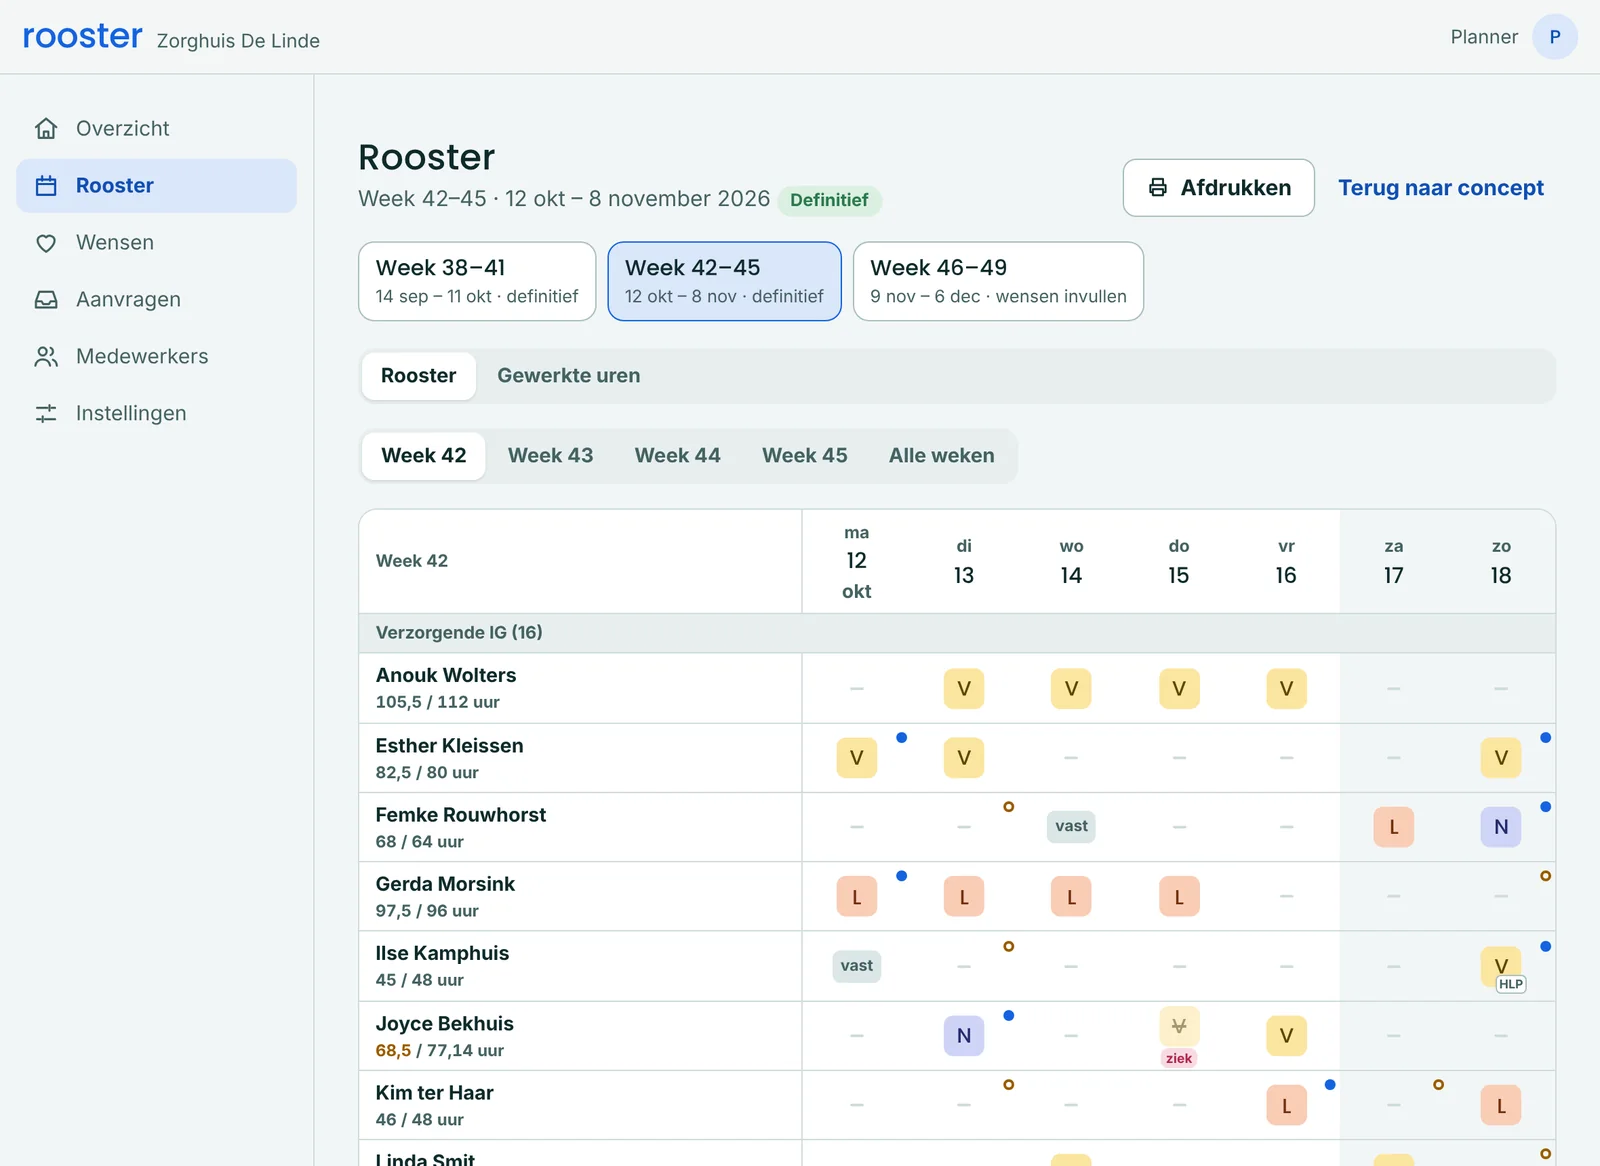Image resolution: width=1600 pixels, height=1166 pixels.
Task: Open Wensen in the sidebar
Action: [x=156, y=243]
